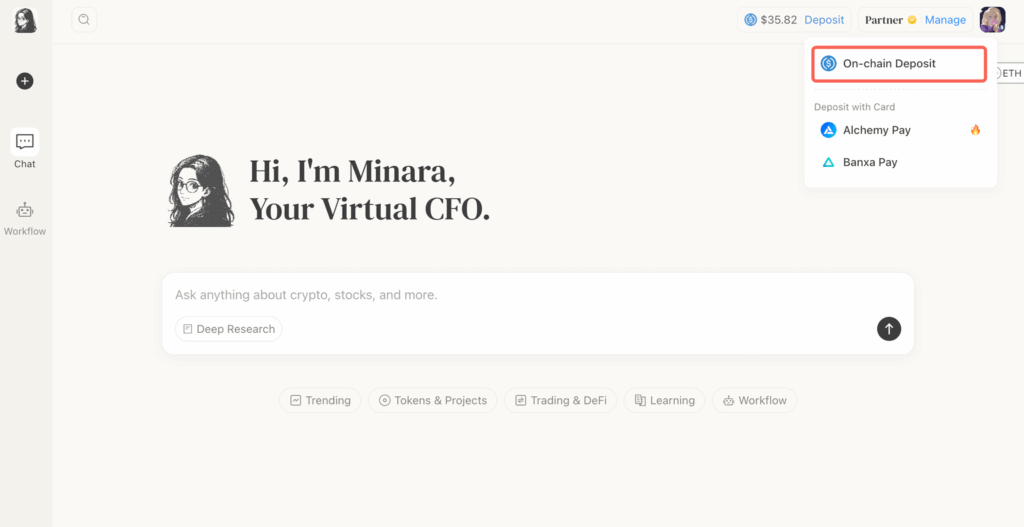Click the Deposit link in header
1024x527 pixels.
click(824, 20)
